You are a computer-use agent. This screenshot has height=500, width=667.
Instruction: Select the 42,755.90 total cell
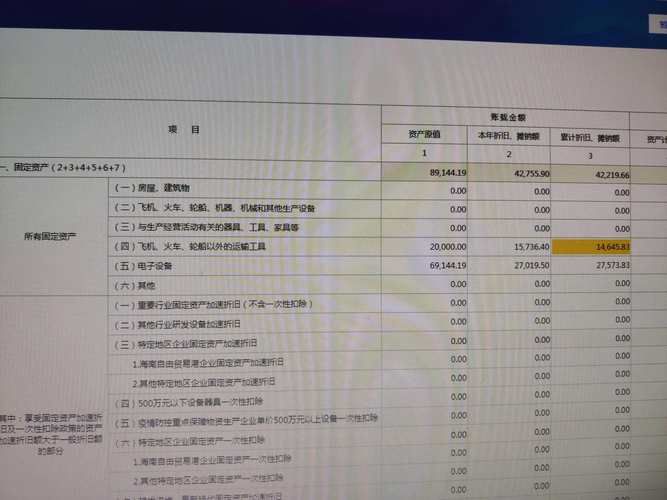(509, 173)
